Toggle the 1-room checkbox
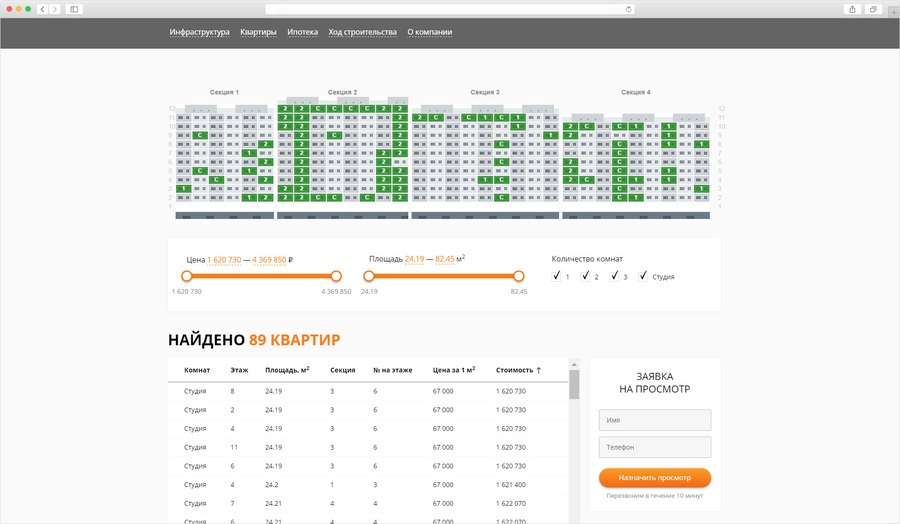Viewport: 900px width, 524px height. point(556,276)
